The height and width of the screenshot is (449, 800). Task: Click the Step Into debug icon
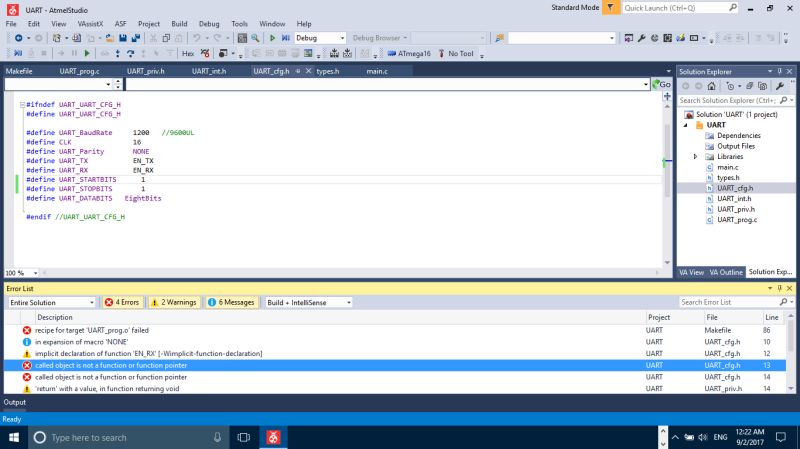pyautogui.click(x=118, y=54)
